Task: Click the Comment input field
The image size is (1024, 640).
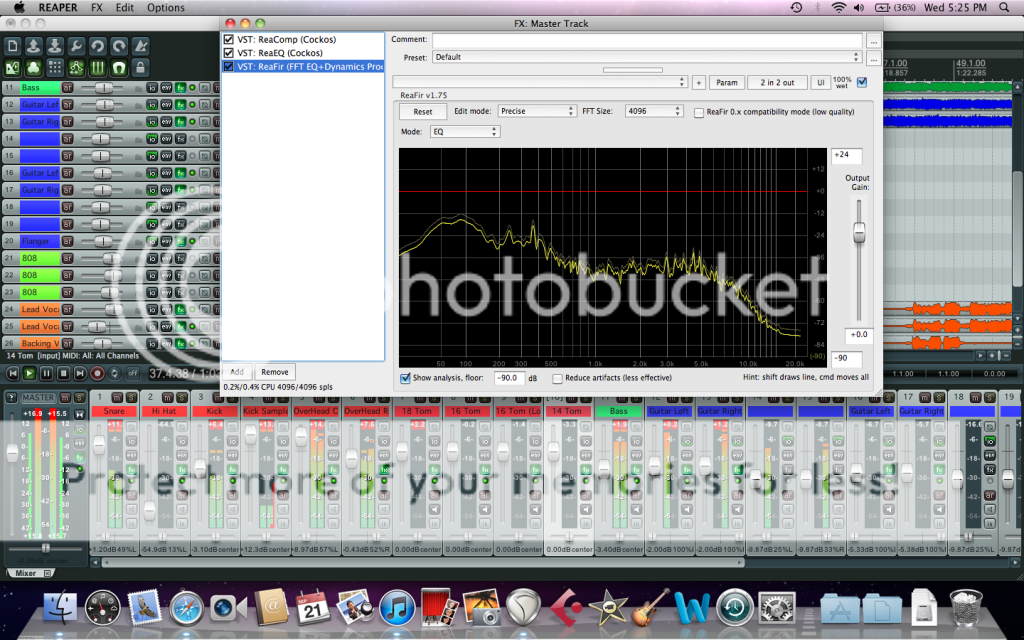Action: (647, 40)
